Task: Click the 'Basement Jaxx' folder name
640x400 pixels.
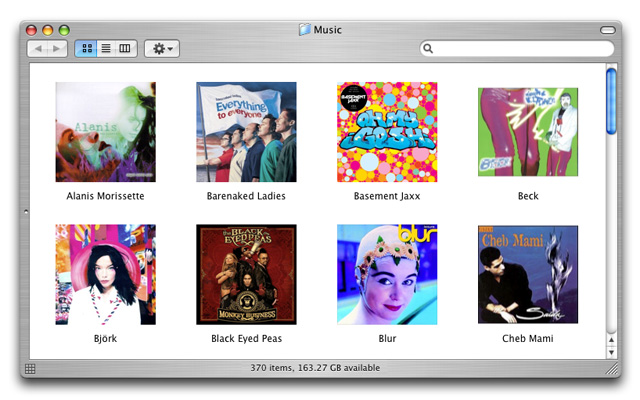Action: 387,196
